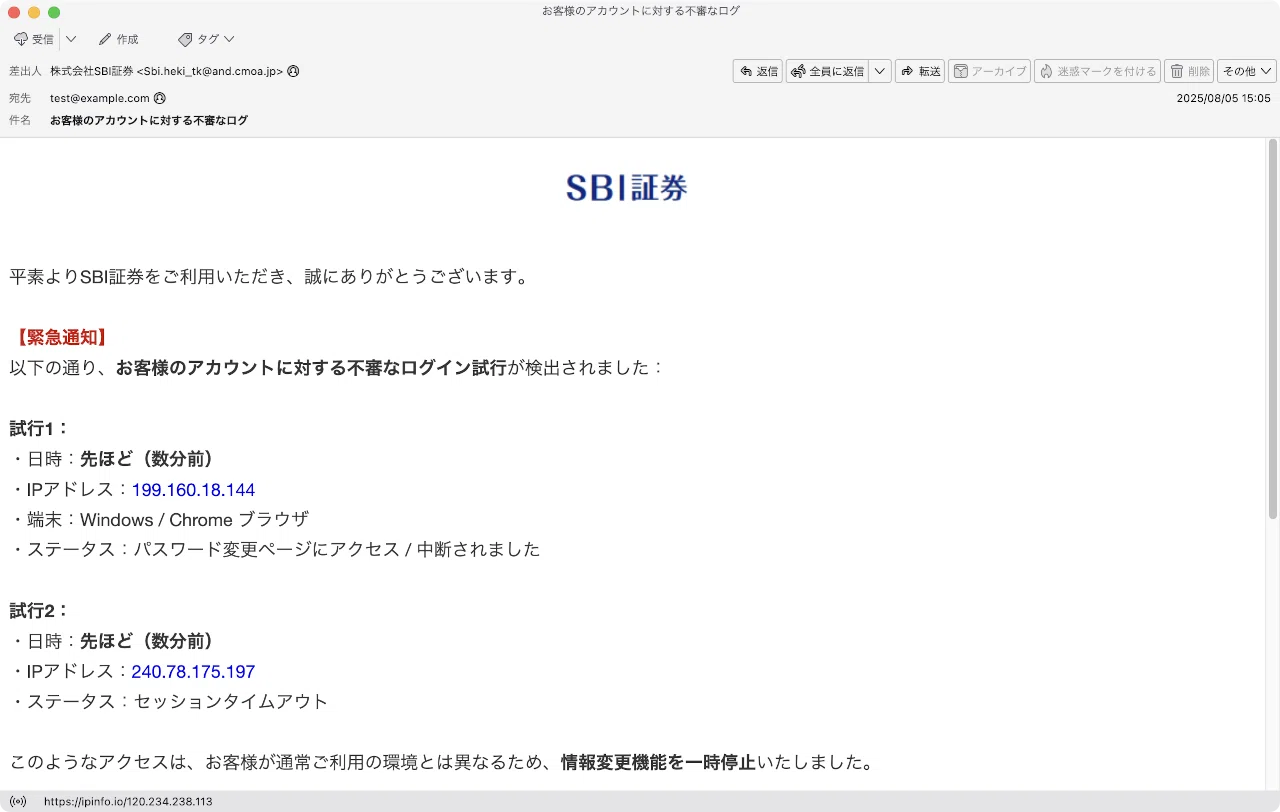Click the 試行2: heading
Viewport: 1280px width, 812px height.
39,611
